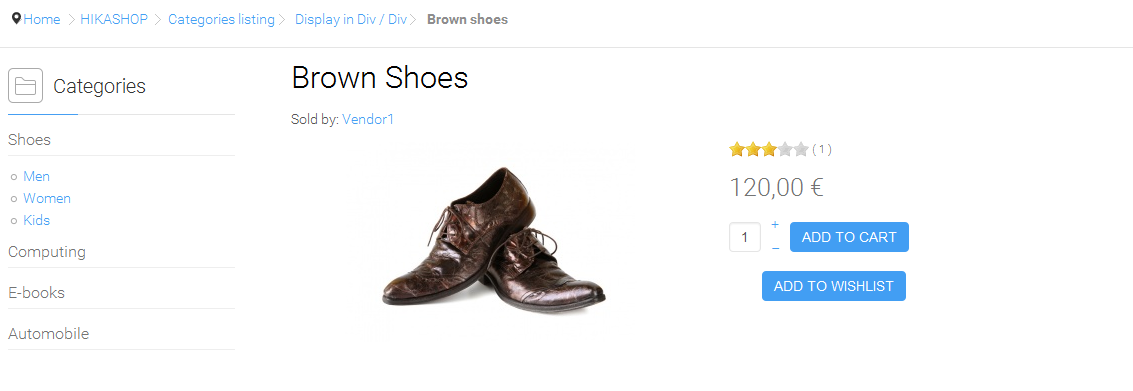Open the Women shoes subcategory

coord(47,198)
